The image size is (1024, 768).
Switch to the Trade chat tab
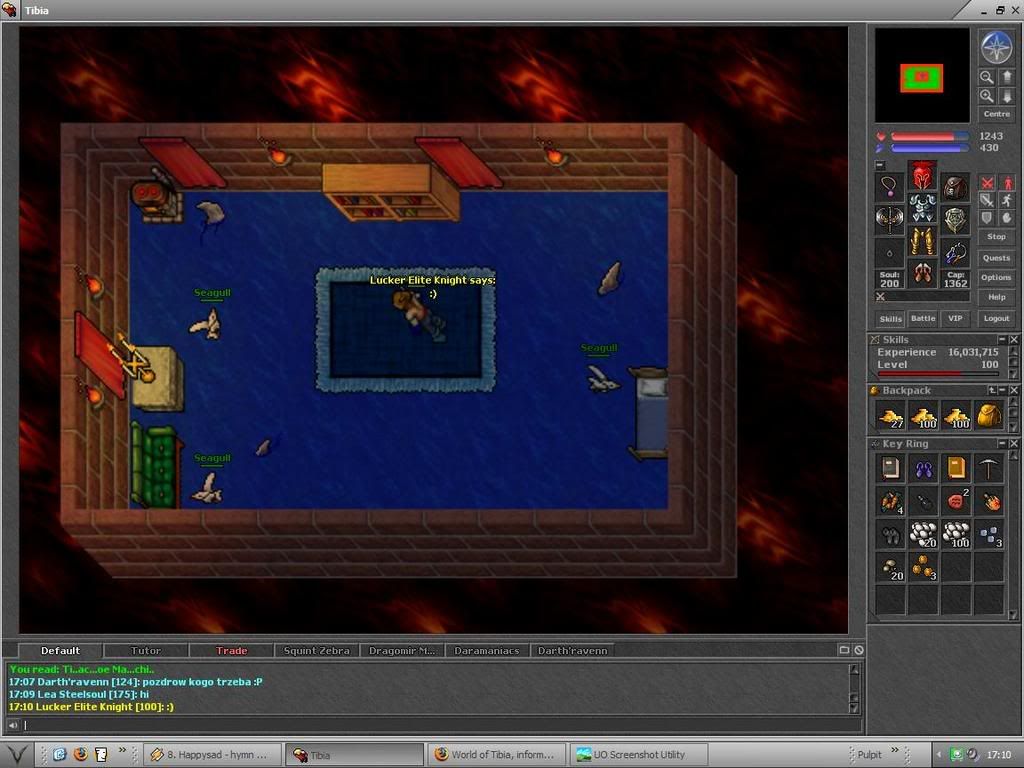coord(231,650)
